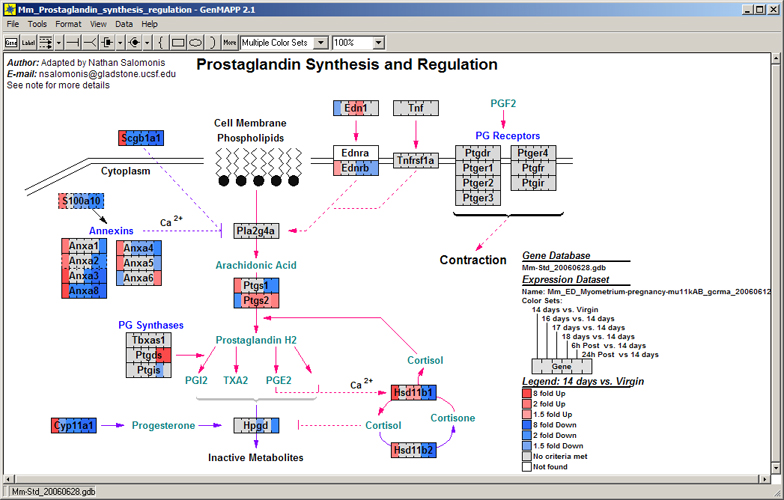Screen dimensions: 784x500
Task: Choose the brace shape tool
Action: click(x=161, y=43)
